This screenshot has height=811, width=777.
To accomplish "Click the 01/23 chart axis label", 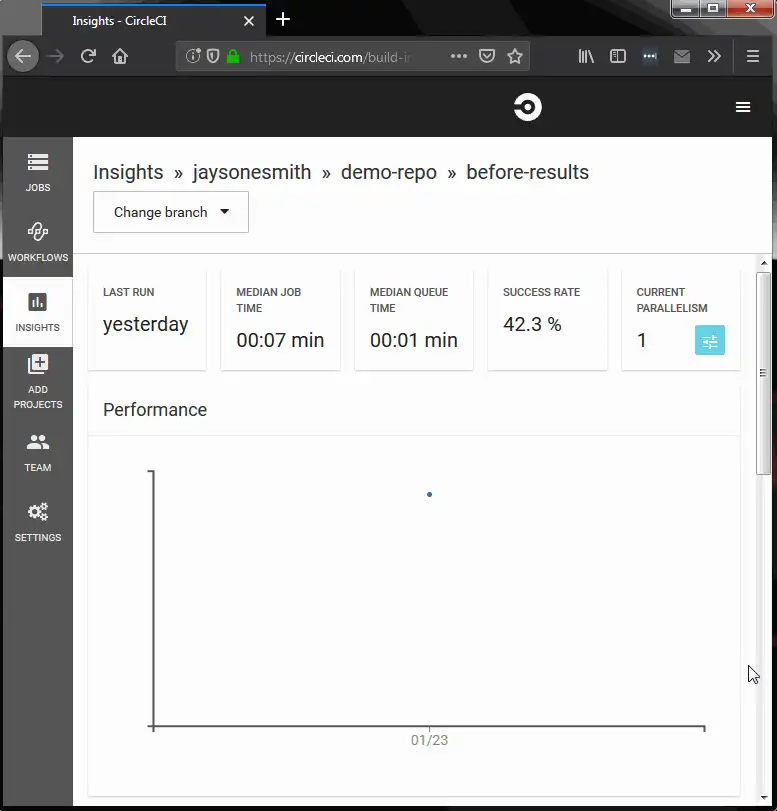I will coord(429,740).
